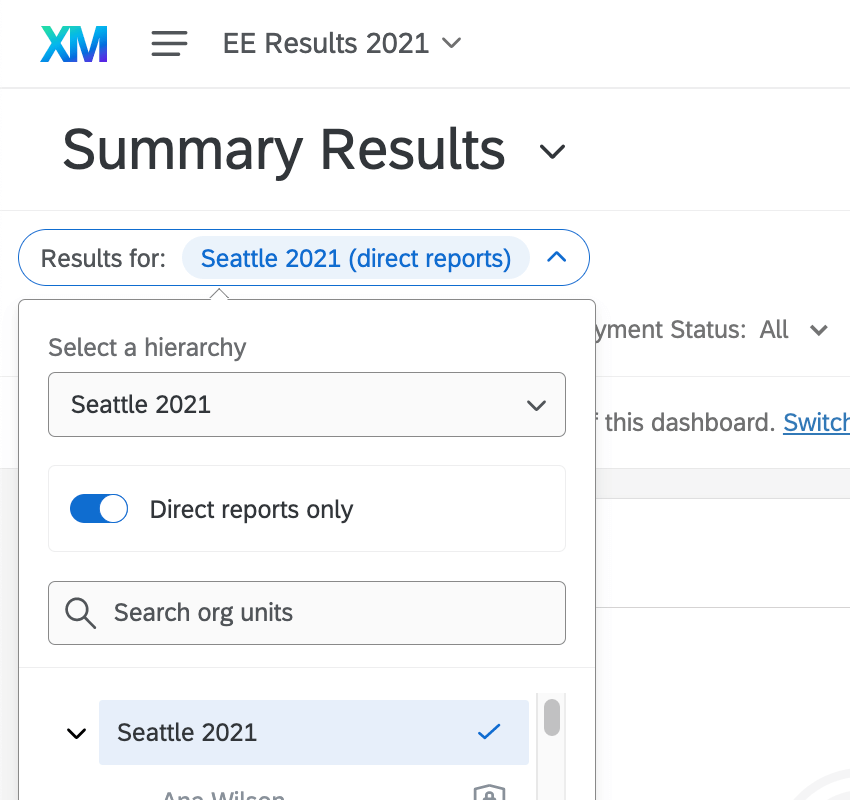Click the org unit list scrollbar thumb

click(551, 718)
